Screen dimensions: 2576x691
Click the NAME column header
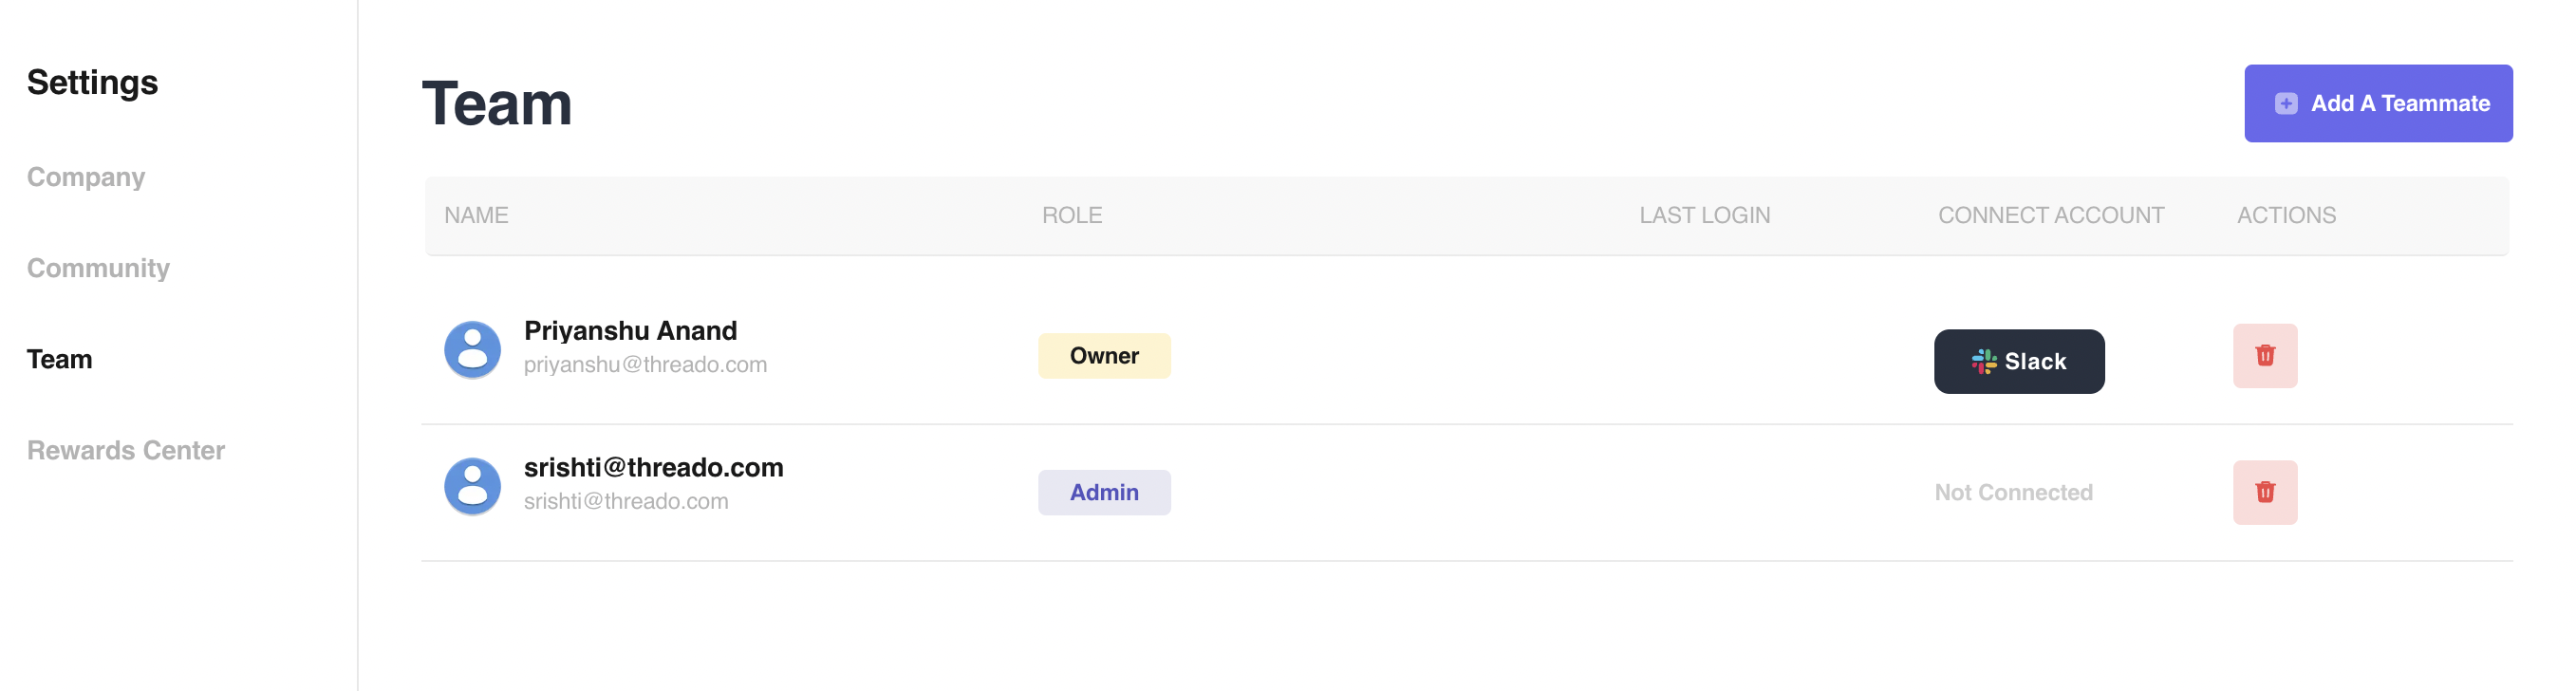(476, 215)
